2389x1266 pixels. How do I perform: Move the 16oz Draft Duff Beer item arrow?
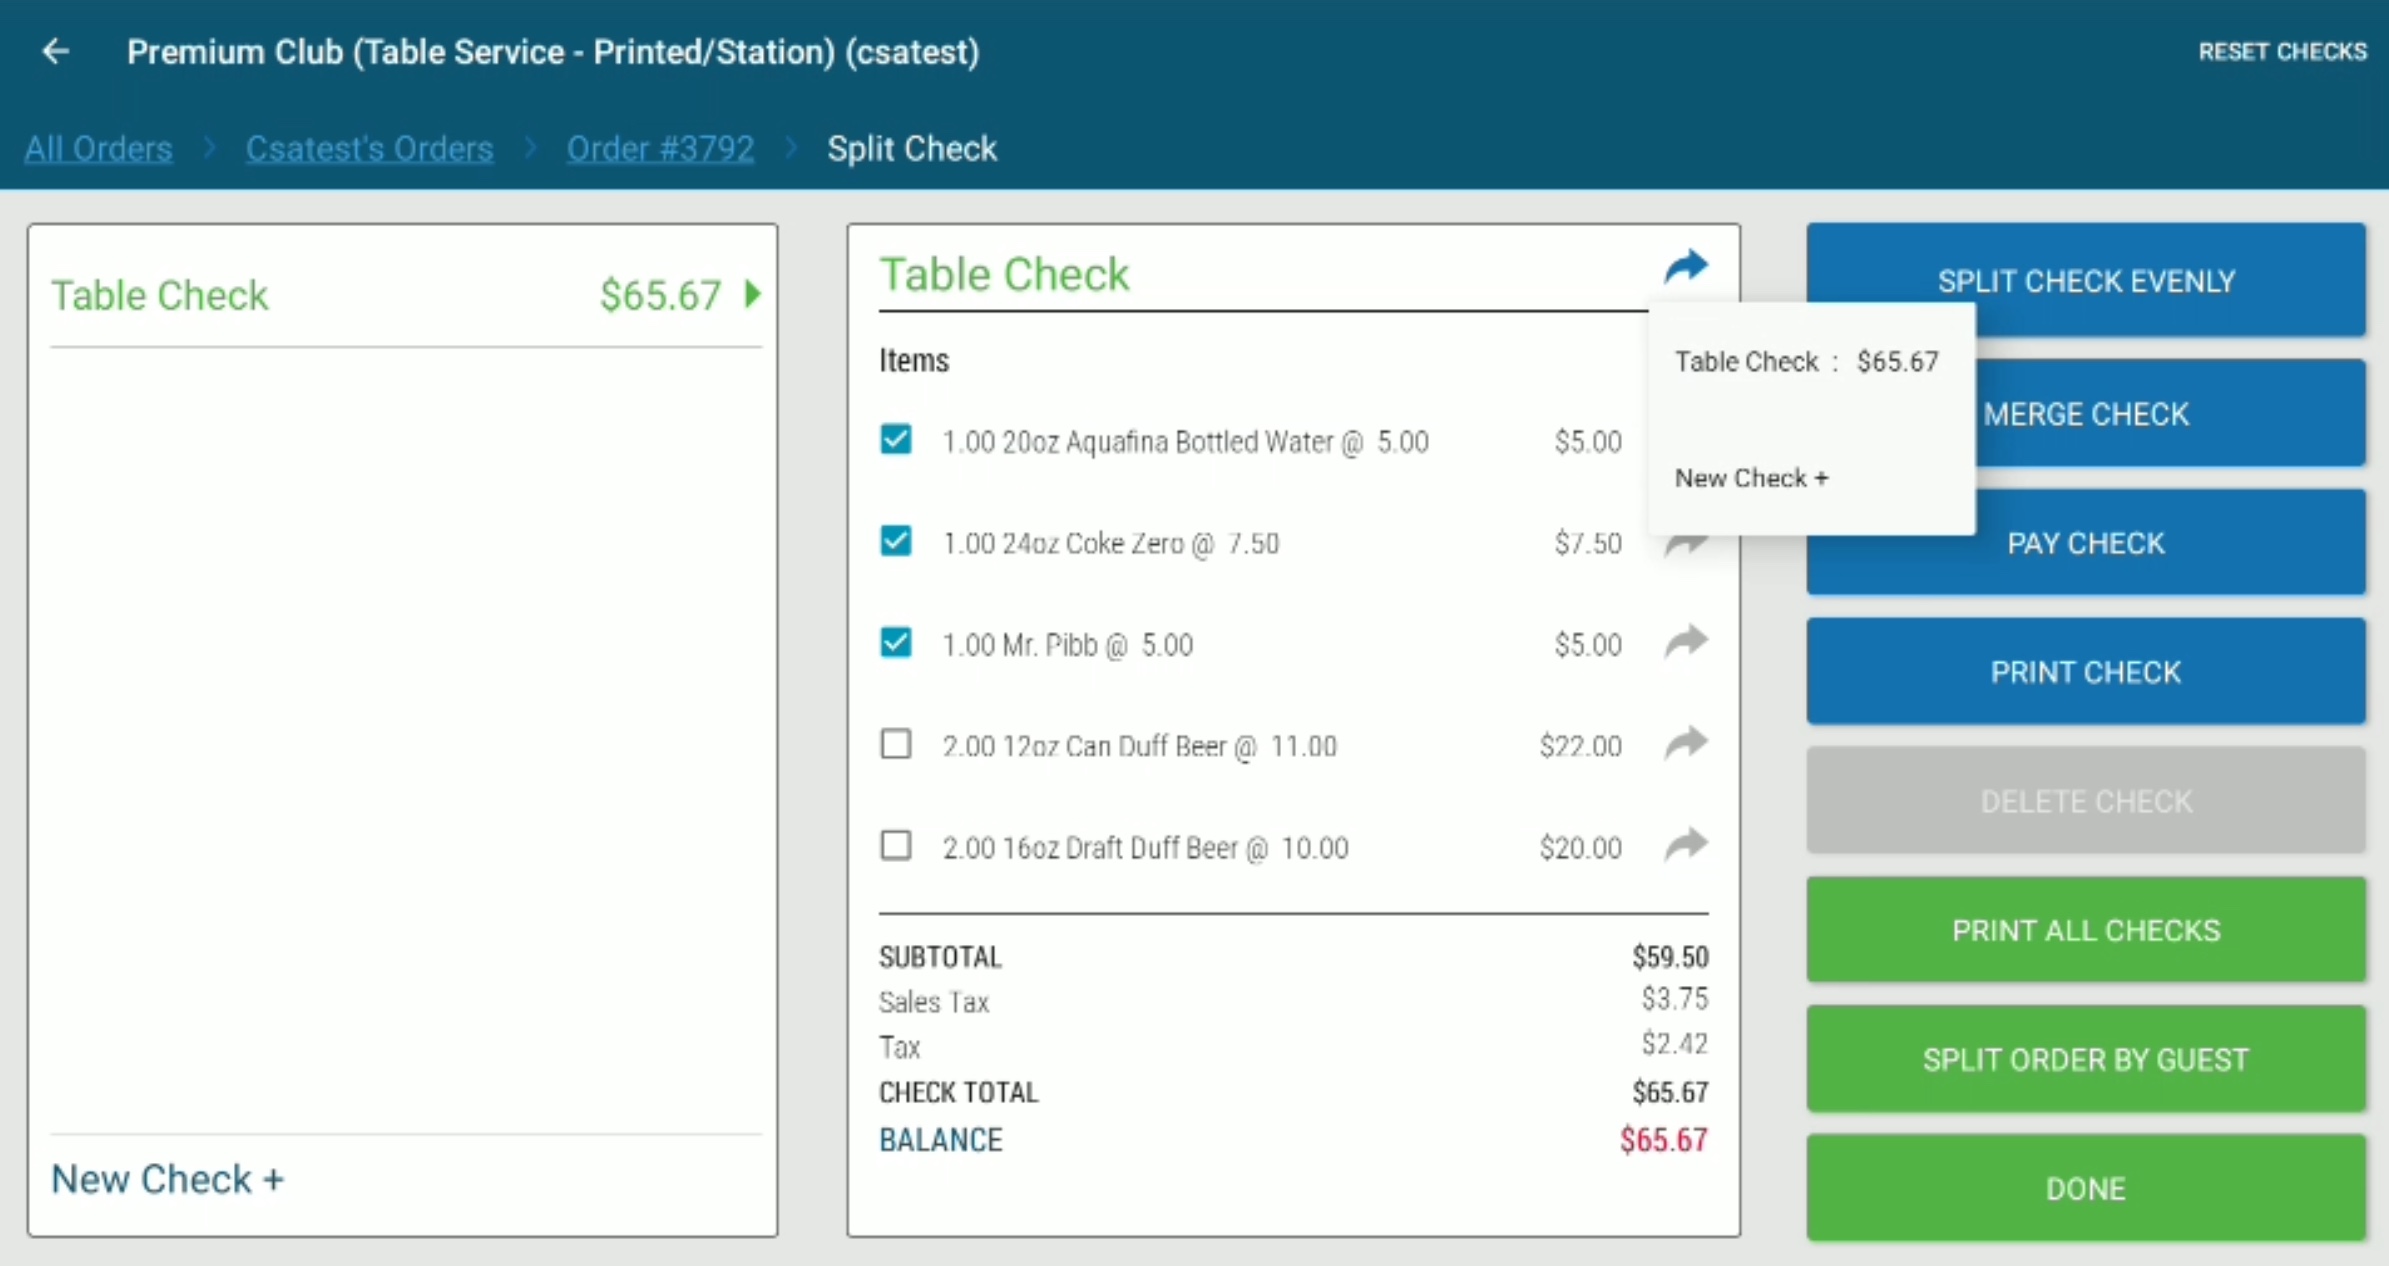coord(1686,845)
